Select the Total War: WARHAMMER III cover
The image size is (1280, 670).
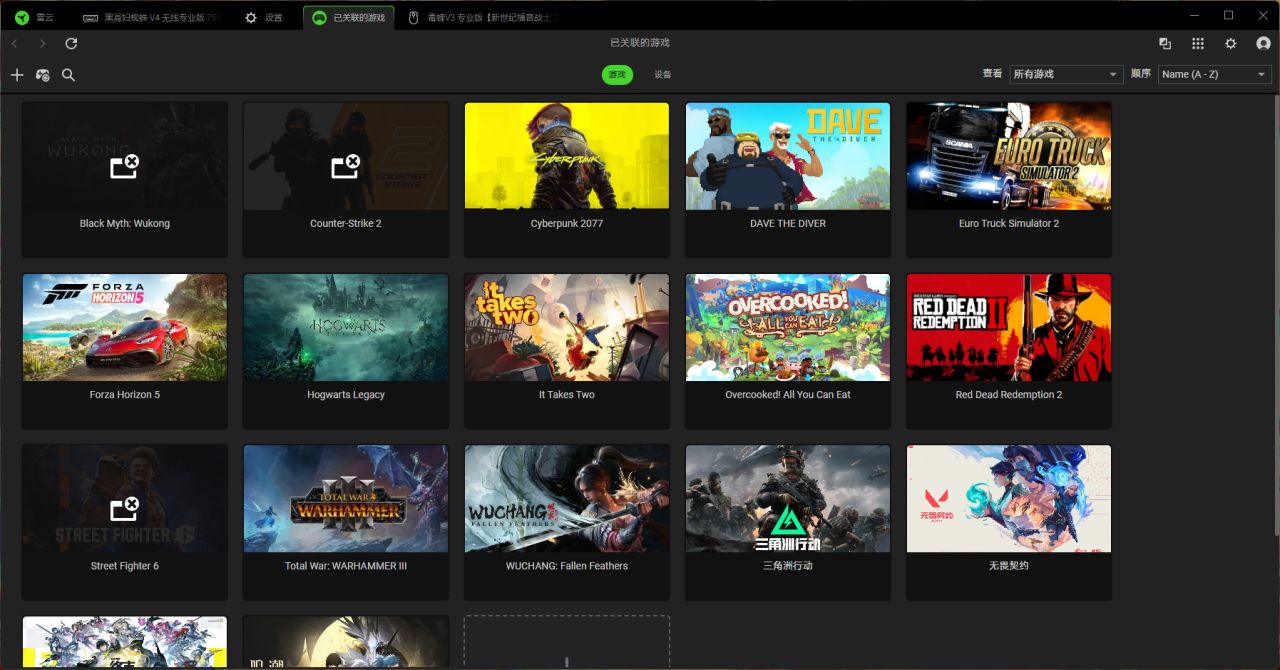(346, 498)
